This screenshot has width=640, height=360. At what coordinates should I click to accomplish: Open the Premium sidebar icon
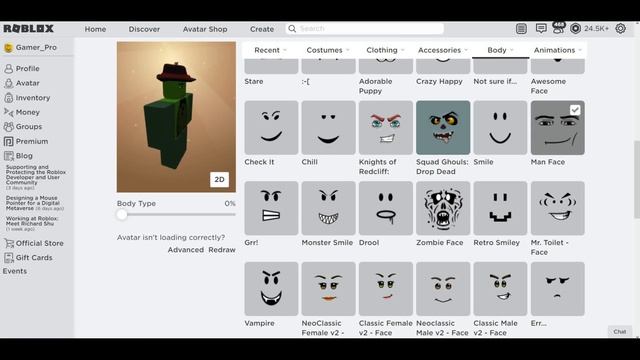(8, 141)
